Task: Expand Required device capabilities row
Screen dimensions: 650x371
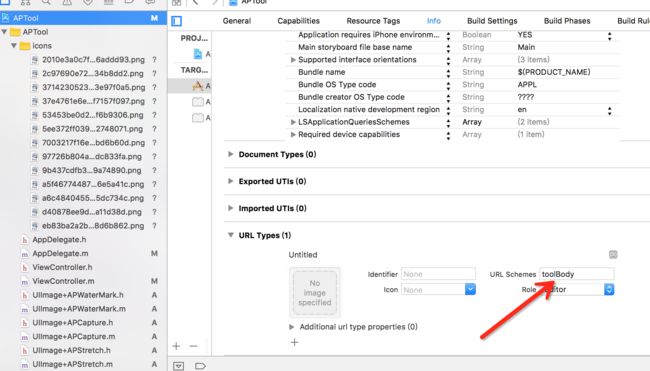Action: [293, 134]
